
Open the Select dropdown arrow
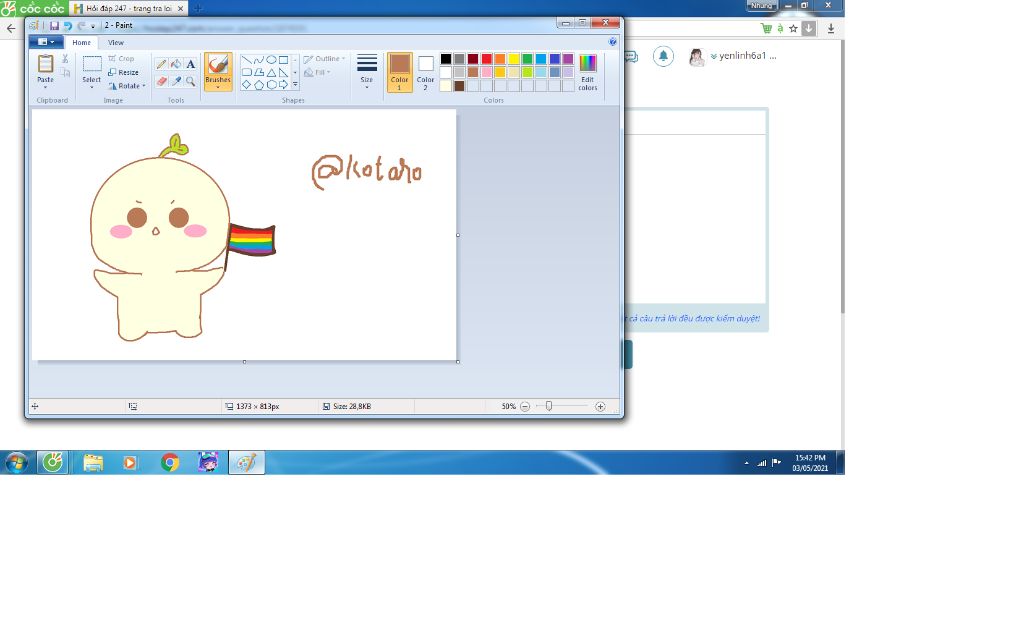coord(92,87)
